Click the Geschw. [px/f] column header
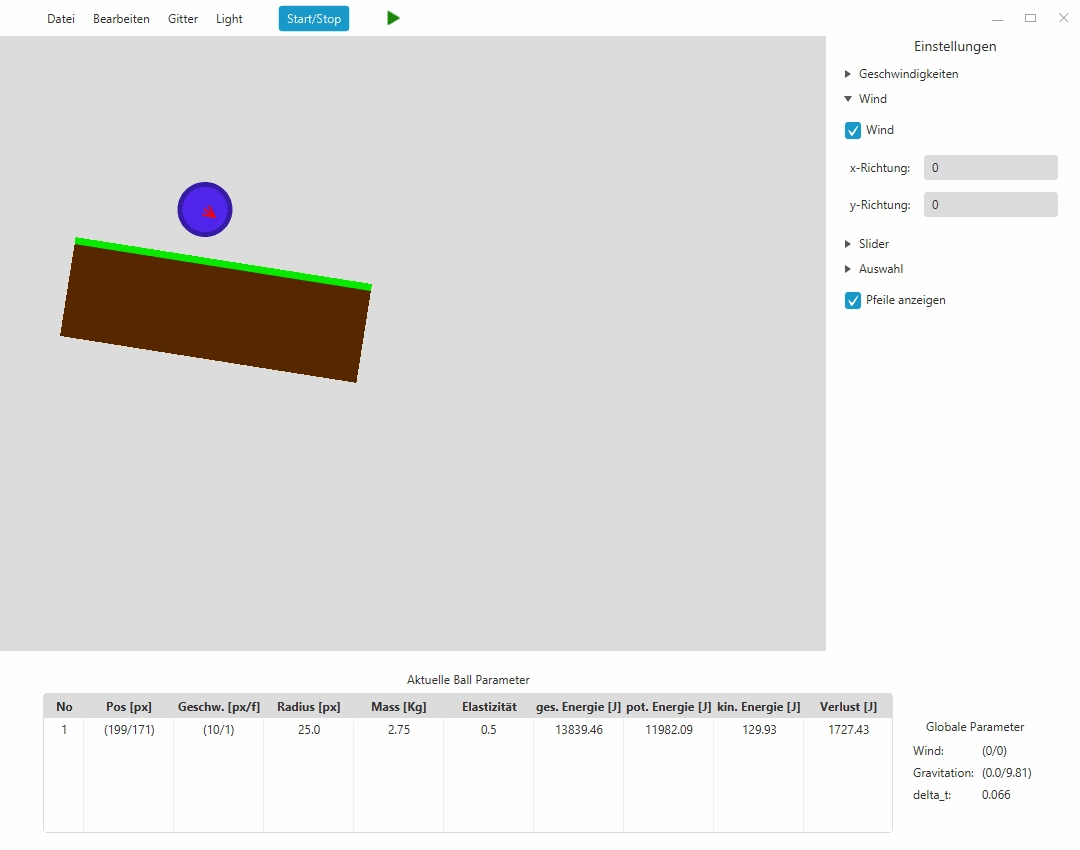 click(x=219, y=707)
